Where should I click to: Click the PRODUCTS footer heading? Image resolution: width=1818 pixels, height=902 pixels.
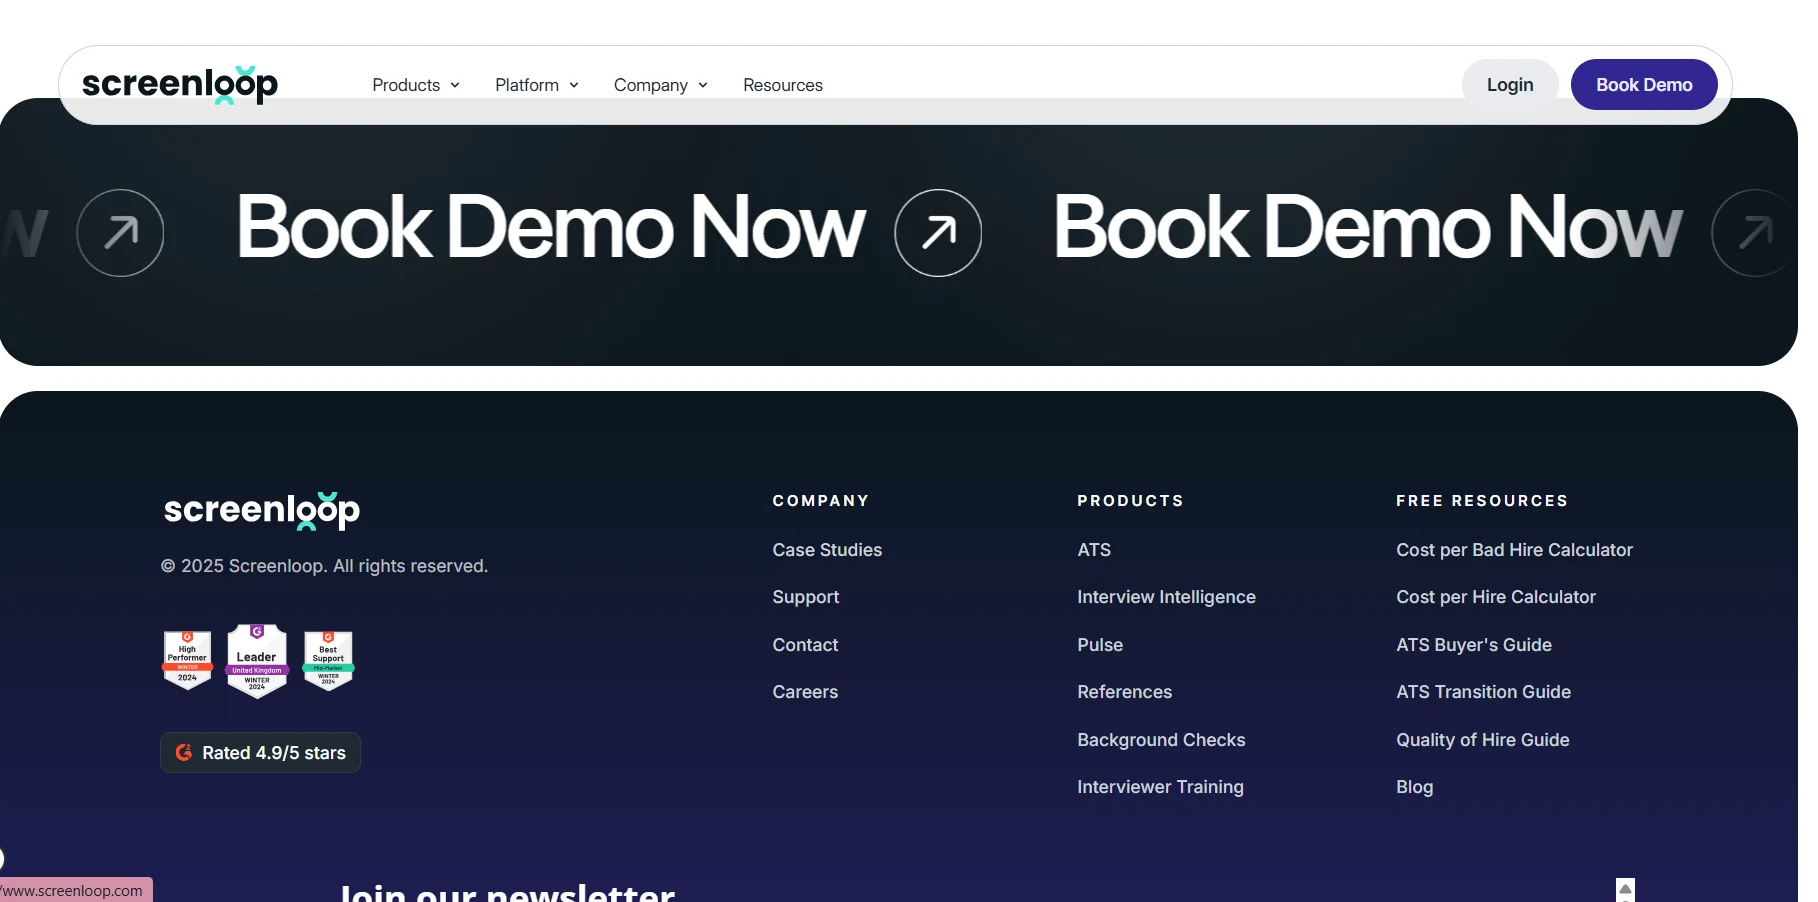(1130, 501)
